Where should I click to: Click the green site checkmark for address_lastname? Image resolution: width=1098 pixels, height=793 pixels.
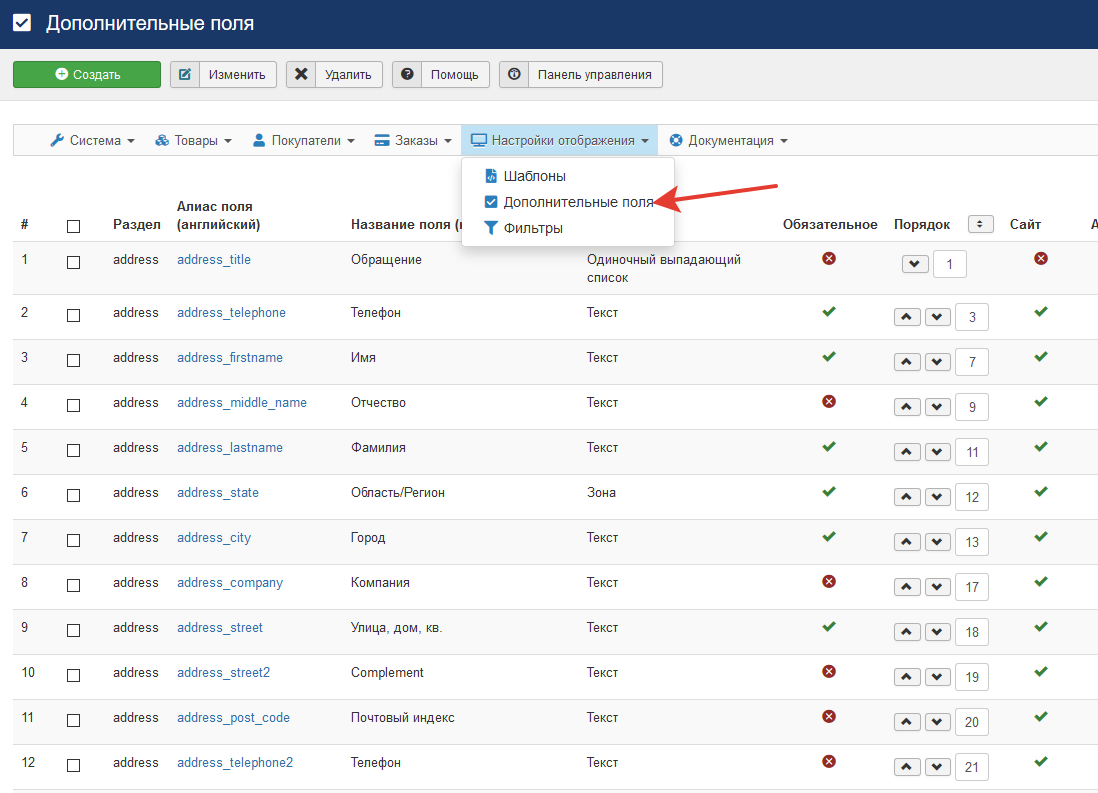click(1040, 447)
